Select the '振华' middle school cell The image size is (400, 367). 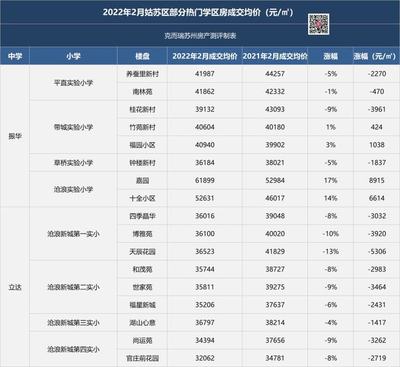coord(15,136)
